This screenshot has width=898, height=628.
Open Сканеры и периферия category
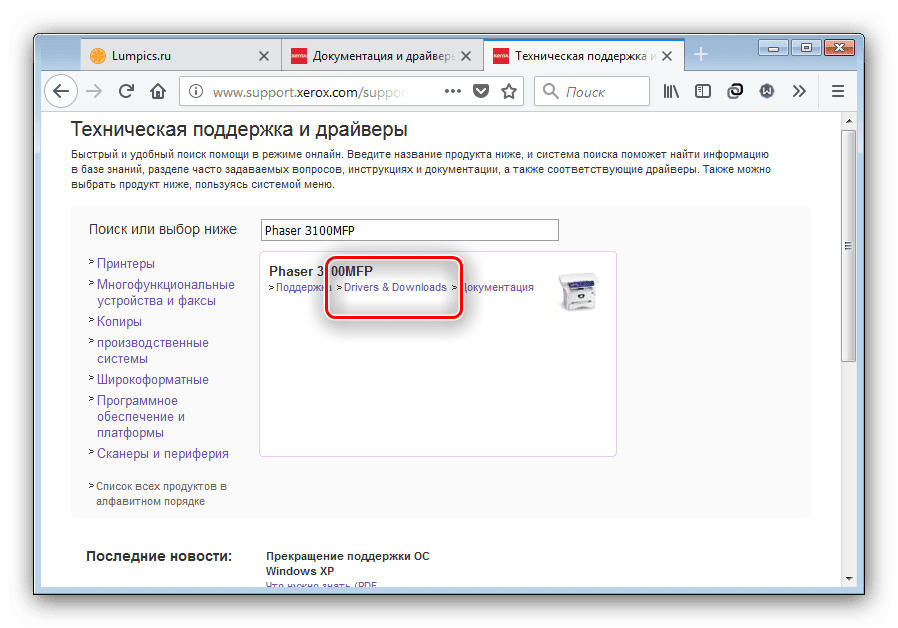point(163,453)
